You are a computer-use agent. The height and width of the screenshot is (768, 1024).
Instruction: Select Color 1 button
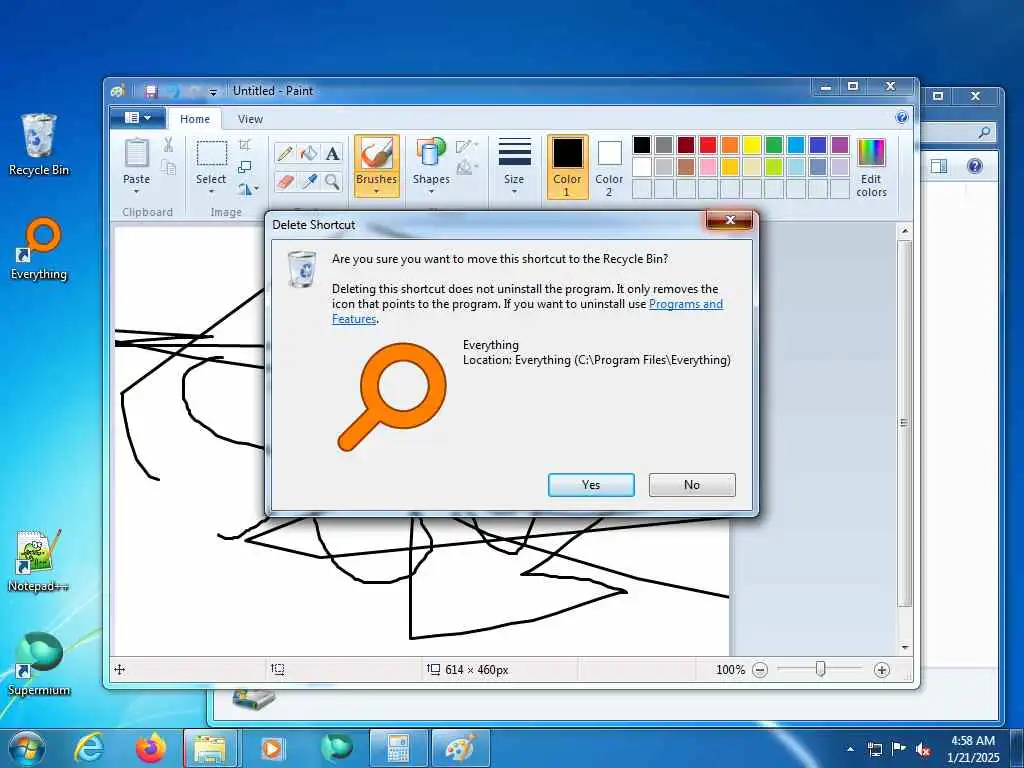(568, 167)
